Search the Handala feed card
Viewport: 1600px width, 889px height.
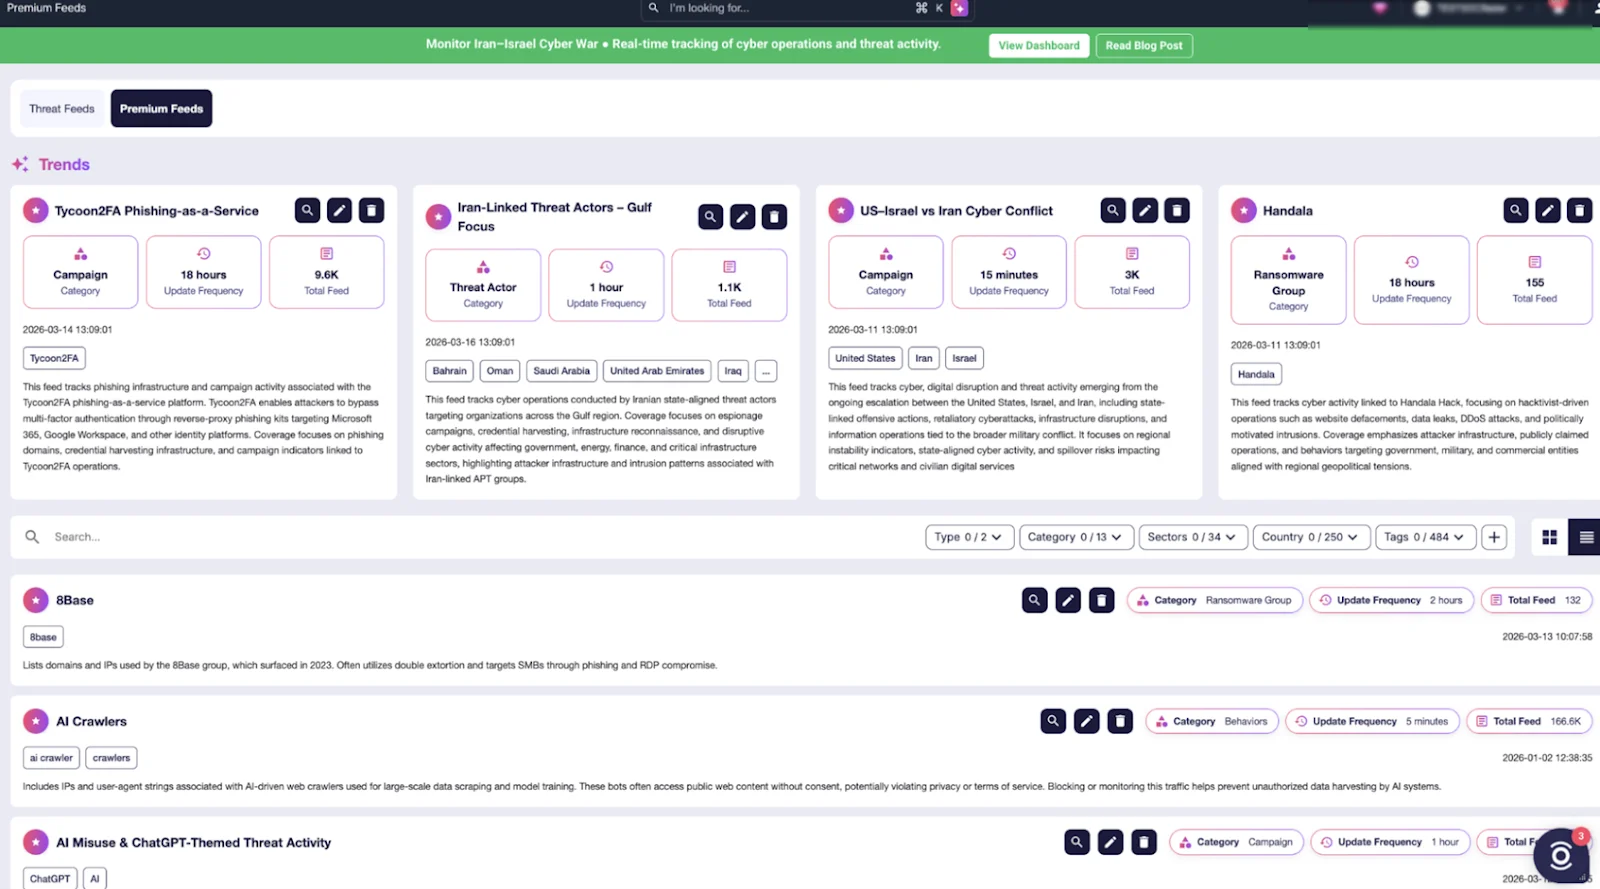tap(1516, 210)
